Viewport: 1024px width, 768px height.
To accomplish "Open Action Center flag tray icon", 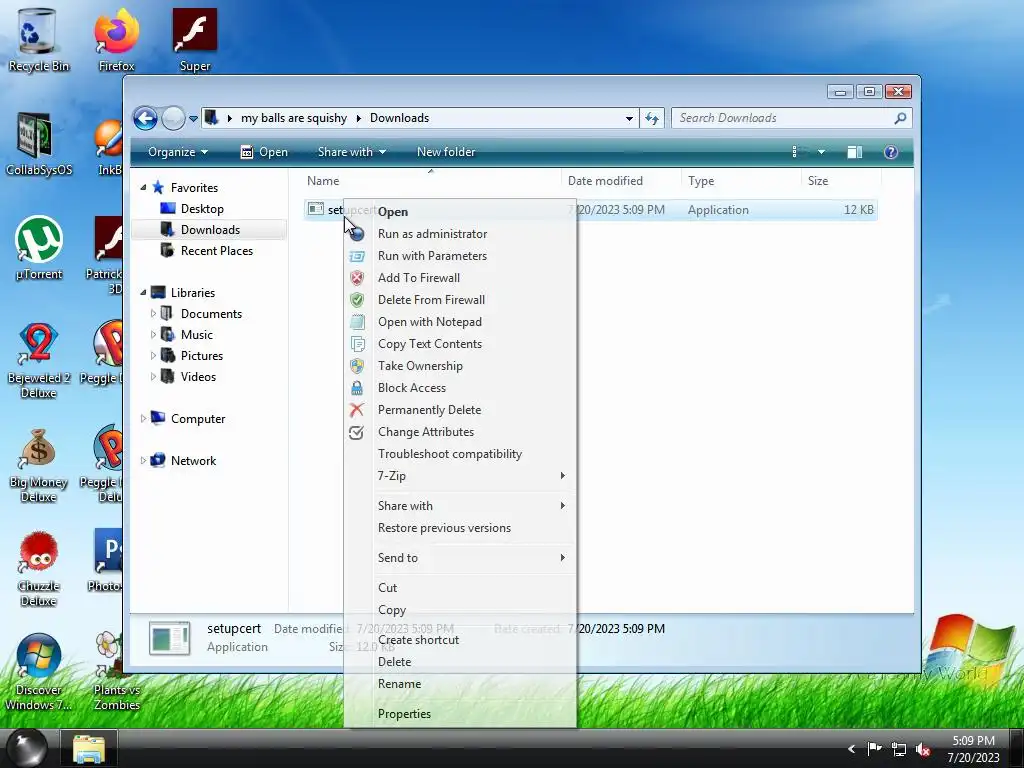I will point(874,748).
